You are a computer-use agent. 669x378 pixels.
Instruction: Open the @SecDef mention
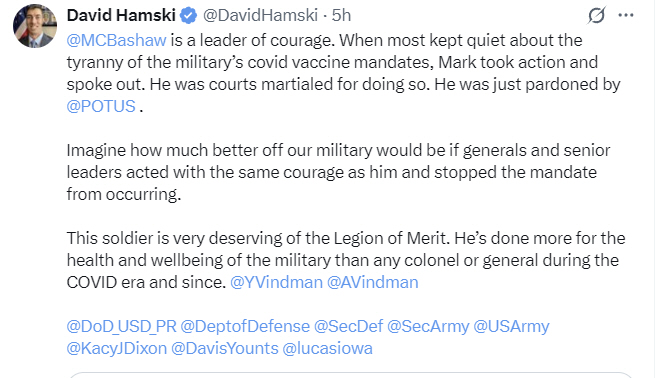pyautogui.click(x=349, y=326)
